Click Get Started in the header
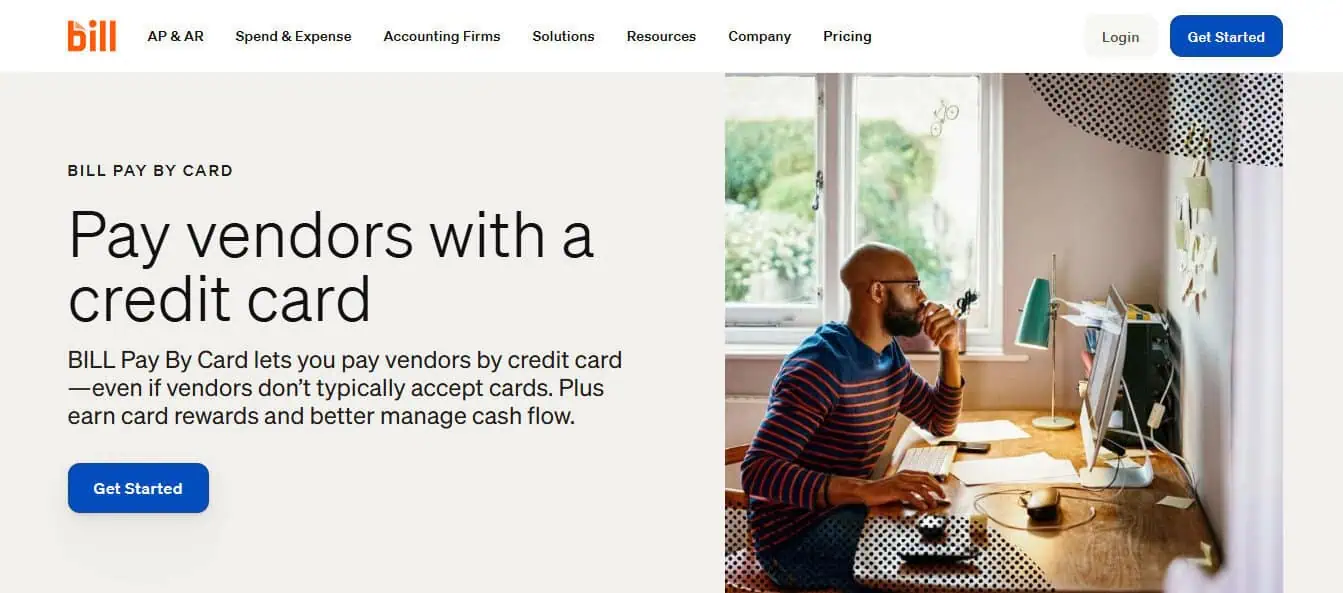This screenshot has width=1343, height=593. click(x=1226, y=37)
